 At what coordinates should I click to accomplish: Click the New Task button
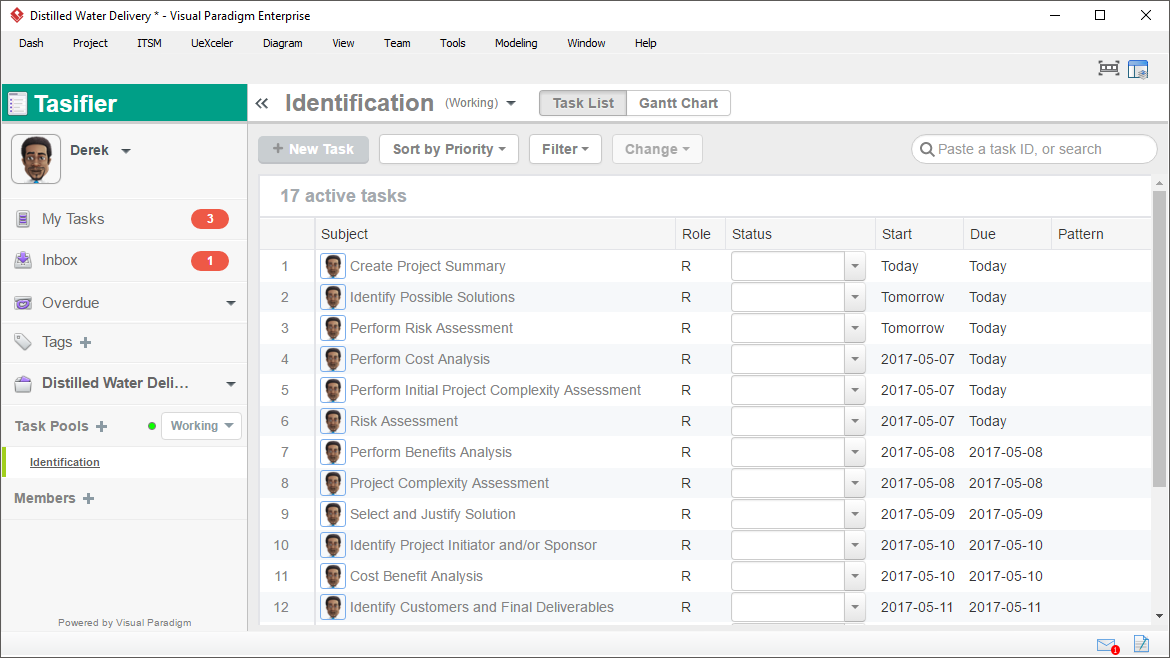pyautogui.click(x=313, y=149)
